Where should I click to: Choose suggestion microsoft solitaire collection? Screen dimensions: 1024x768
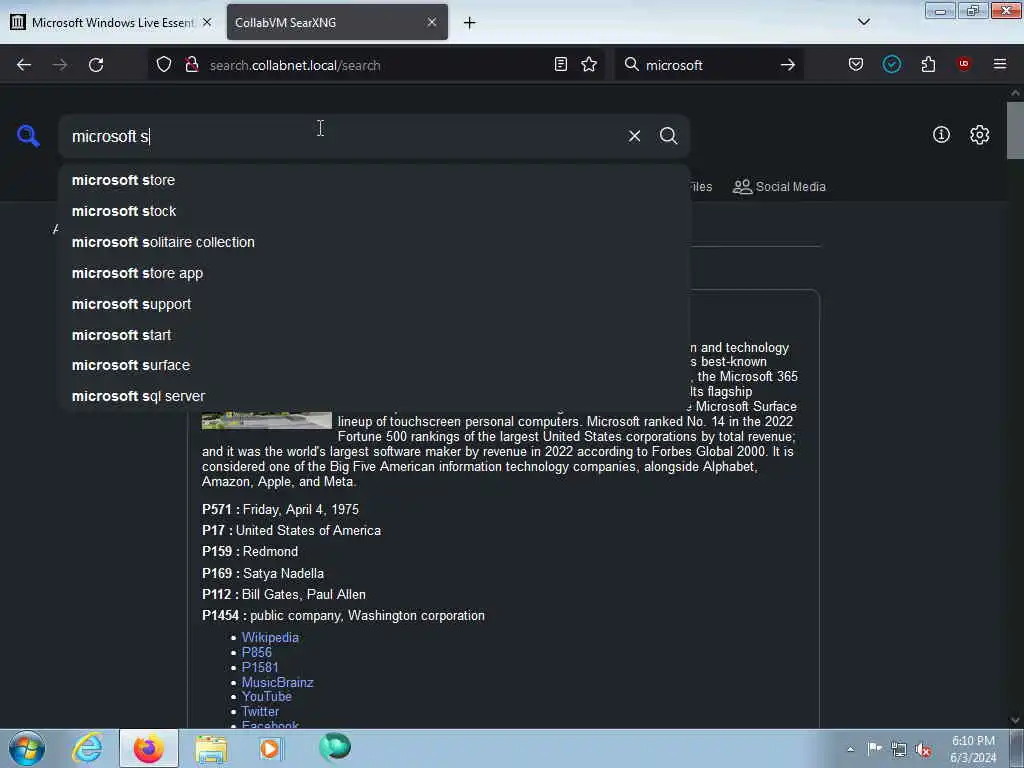[x=374, y=242]
